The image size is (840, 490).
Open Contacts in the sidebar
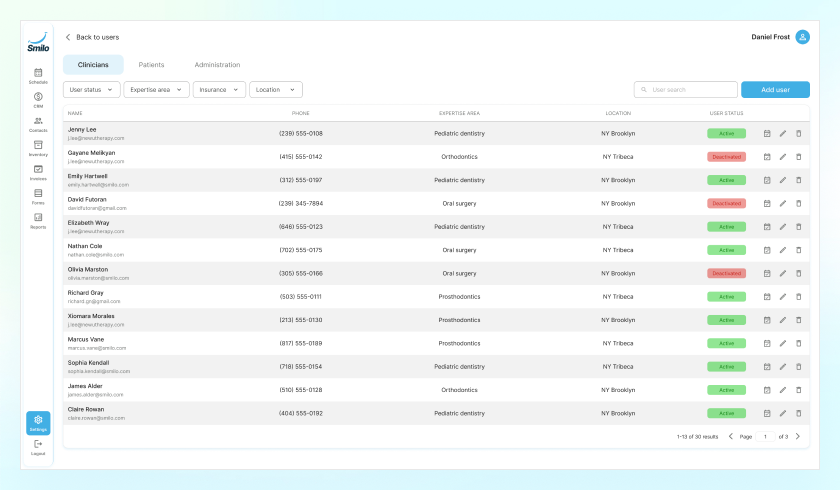(x=38, y=124)
